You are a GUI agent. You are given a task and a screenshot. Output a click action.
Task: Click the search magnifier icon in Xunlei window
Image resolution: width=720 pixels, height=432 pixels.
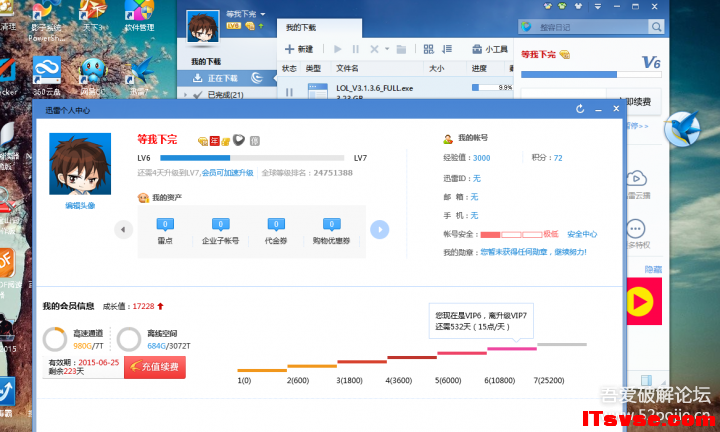click(656, 27)
